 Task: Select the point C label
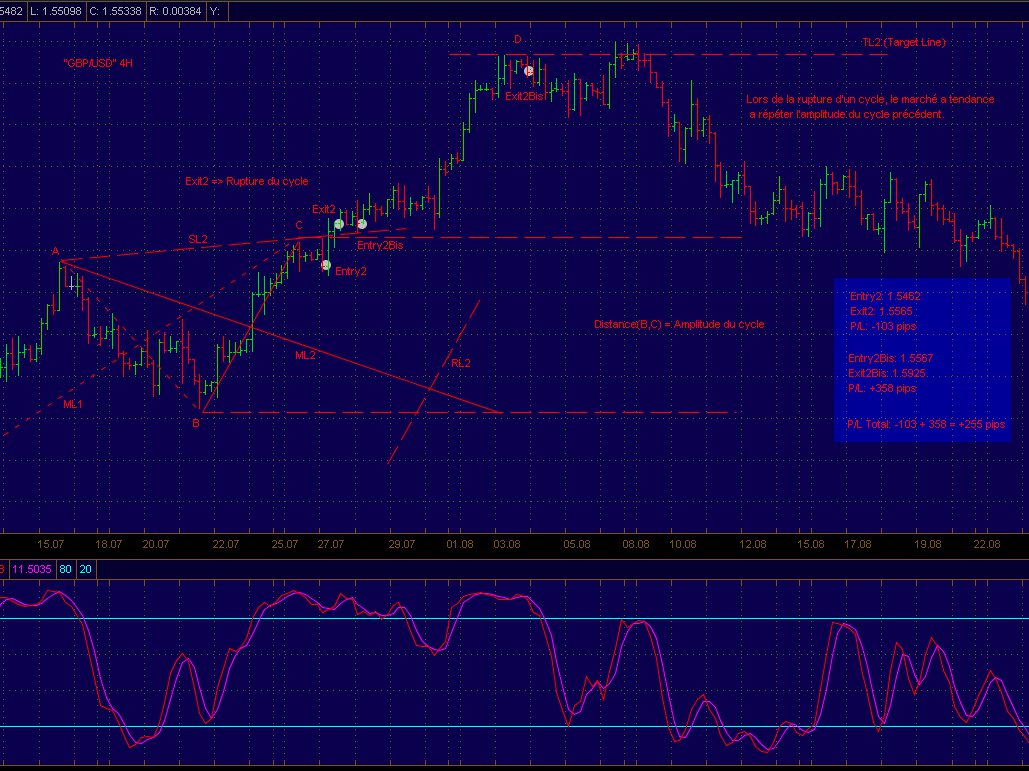(x=299, y=225)
